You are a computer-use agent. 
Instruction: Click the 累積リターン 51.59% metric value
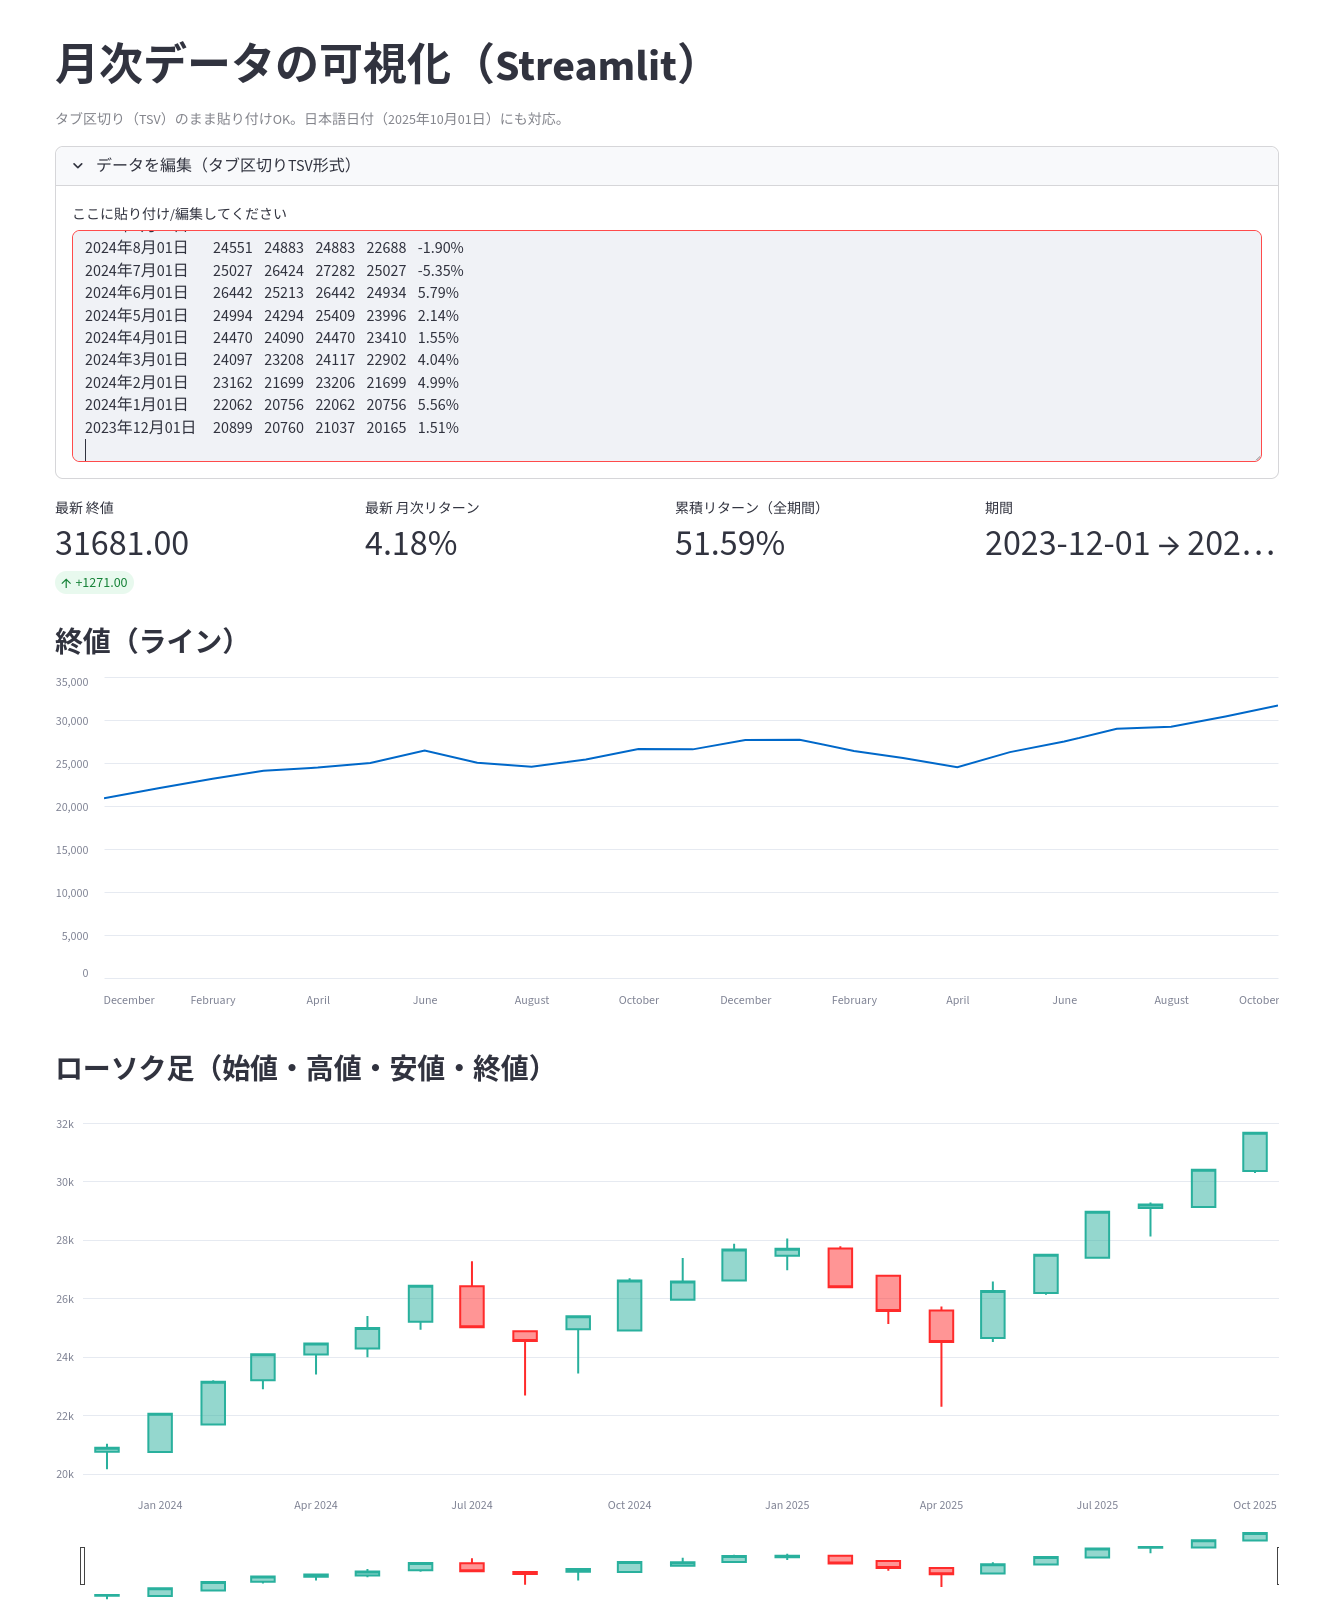(730, 544)
